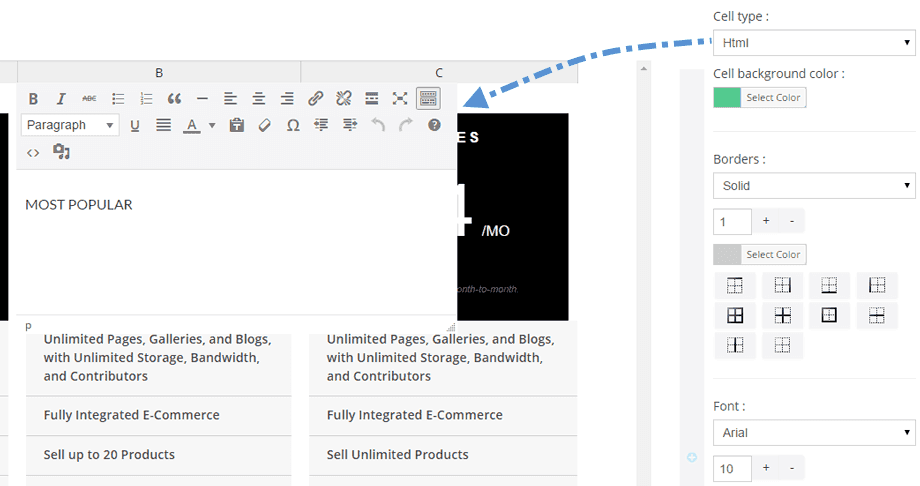Click the insert link icon
Screen dimensions: 920x486
coord(315,98)
